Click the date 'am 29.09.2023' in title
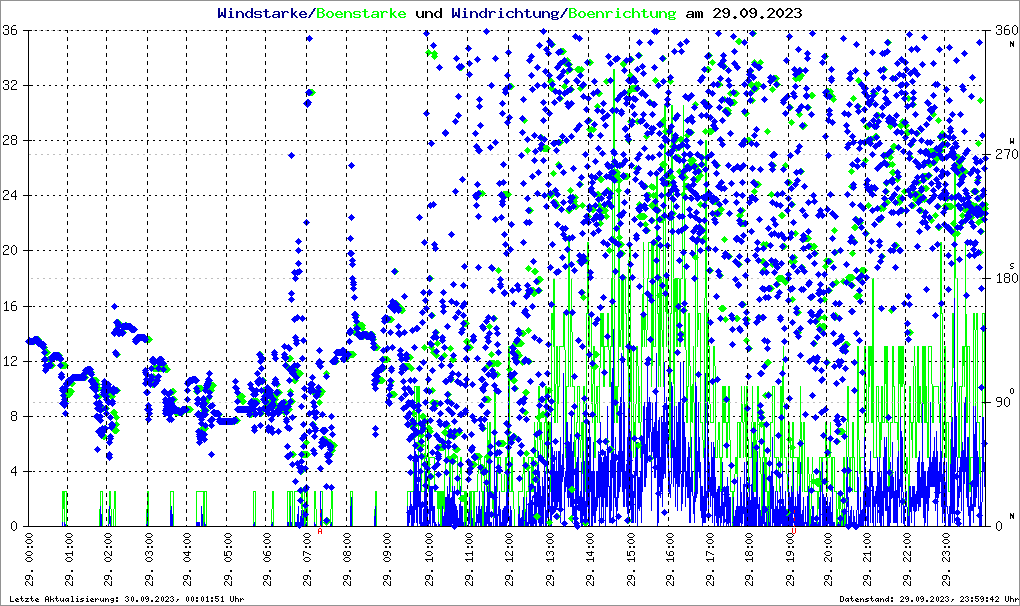The width and height of the screenshot is (1020, 606). tap(744, 13)
